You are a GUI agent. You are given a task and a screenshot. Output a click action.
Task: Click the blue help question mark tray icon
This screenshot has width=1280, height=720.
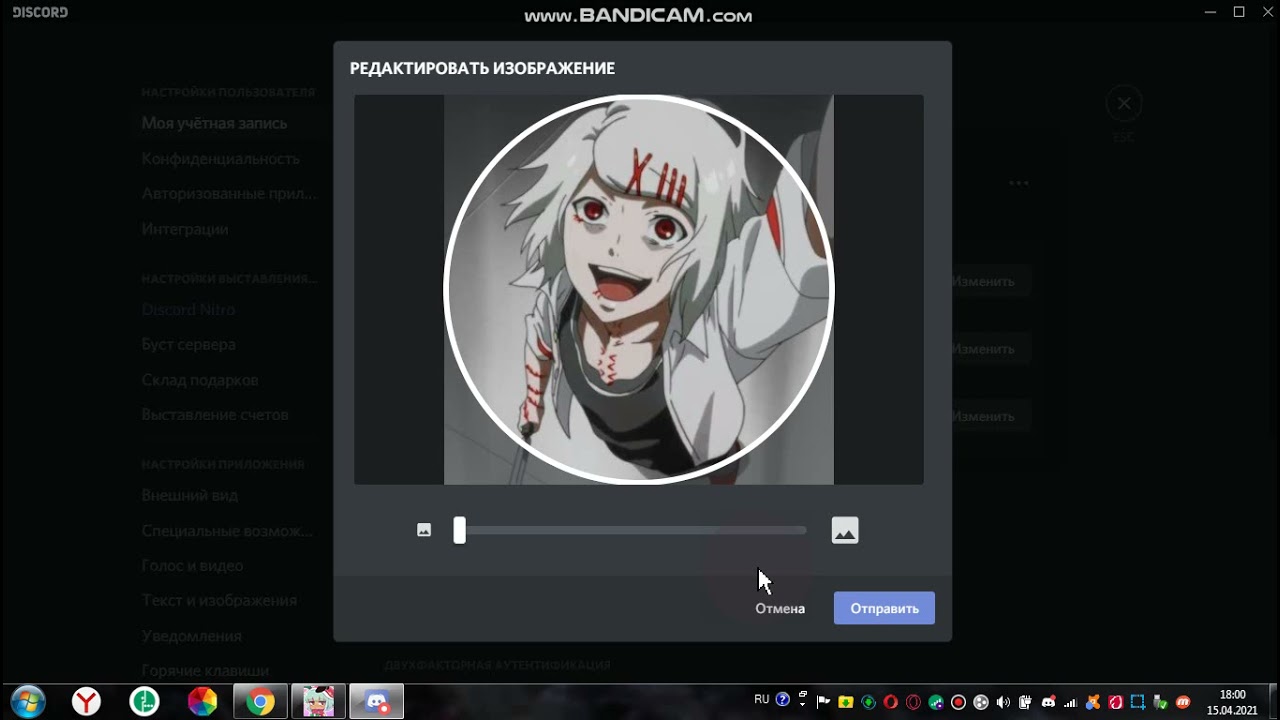[x=782, y=700]
